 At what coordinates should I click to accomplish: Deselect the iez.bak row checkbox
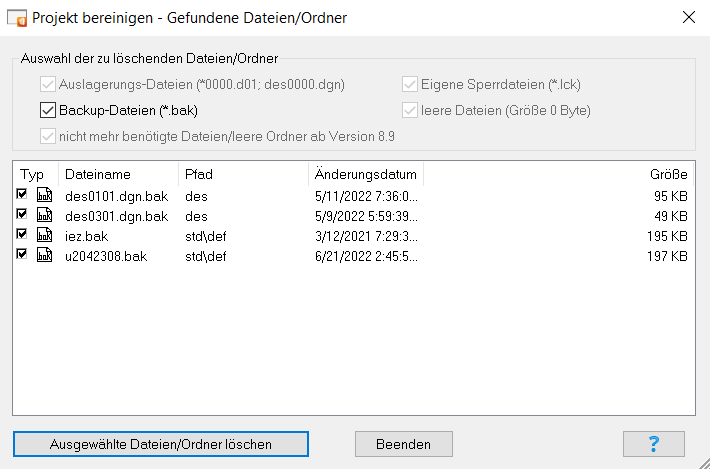[x=22, y=236]
